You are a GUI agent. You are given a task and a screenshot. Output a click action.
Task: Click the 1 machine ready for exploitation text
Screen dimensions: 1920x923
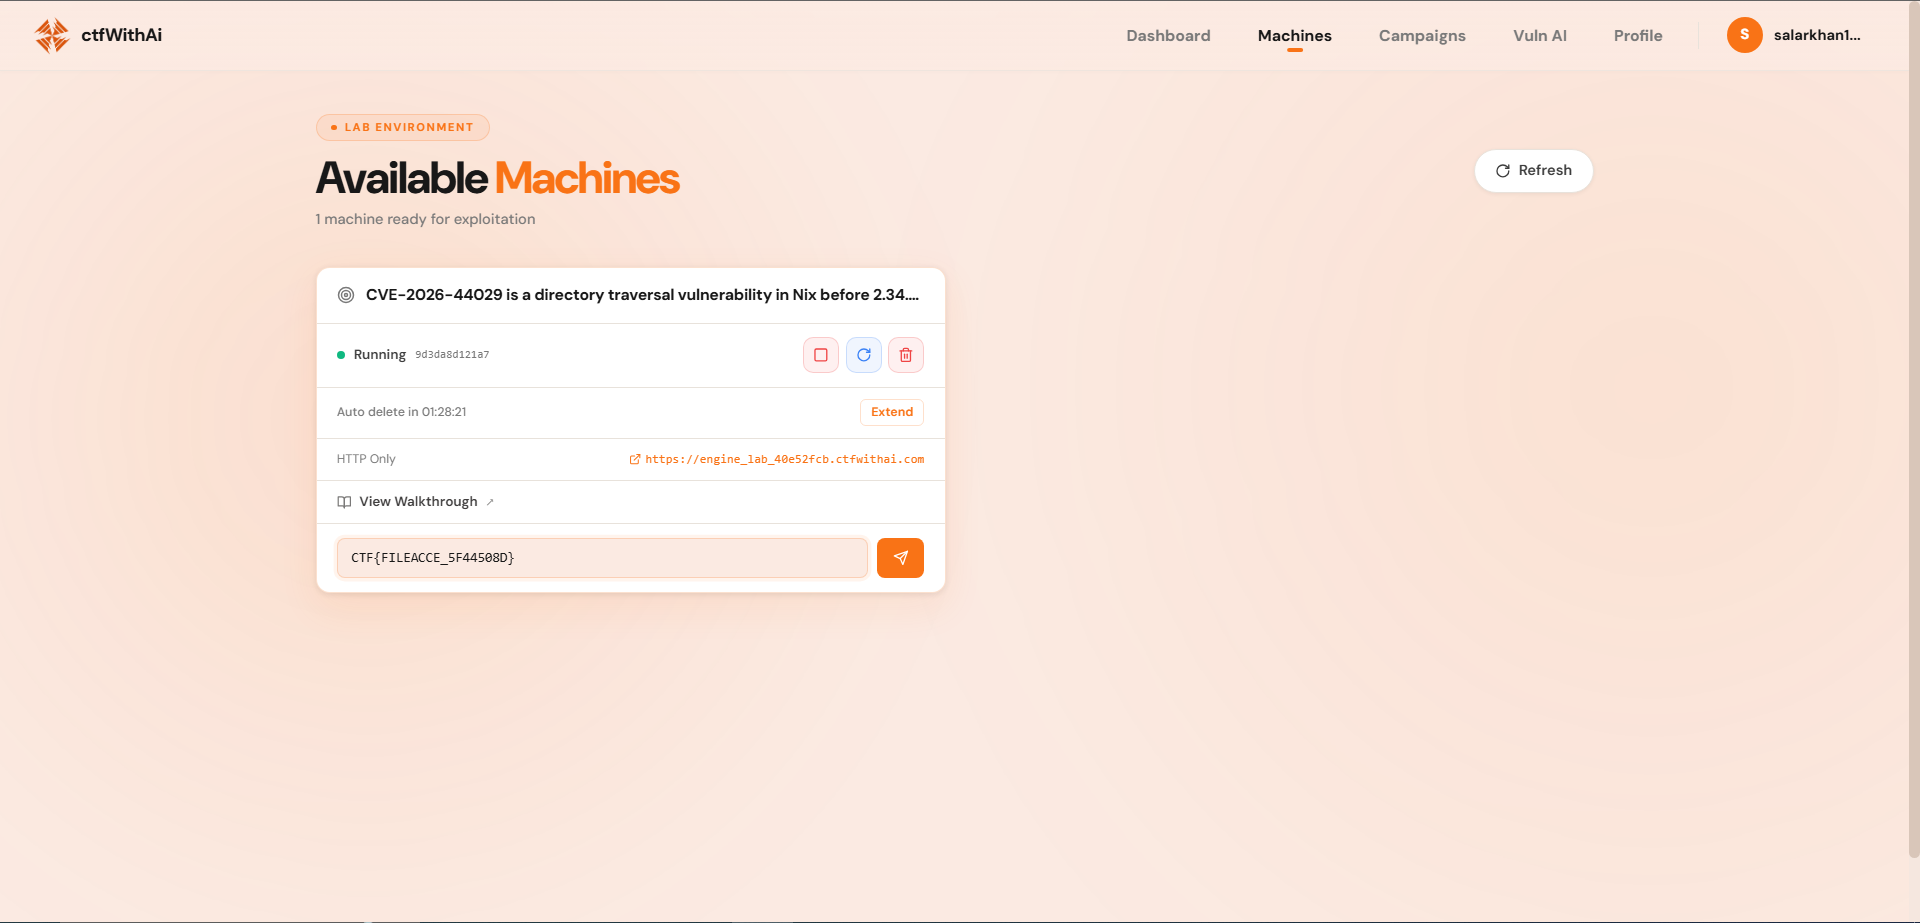(425, 219)
